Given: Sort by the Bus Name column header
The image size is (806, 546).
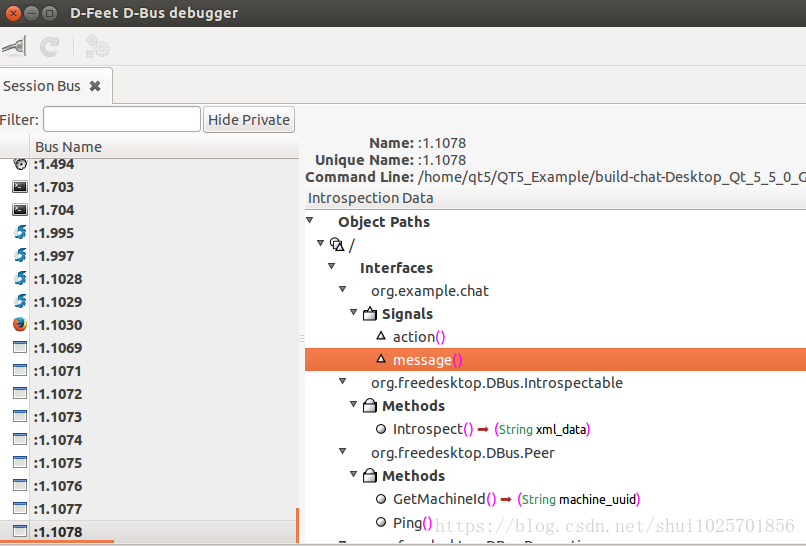Looking at the screenshot, I should click(x=164, y=147).
